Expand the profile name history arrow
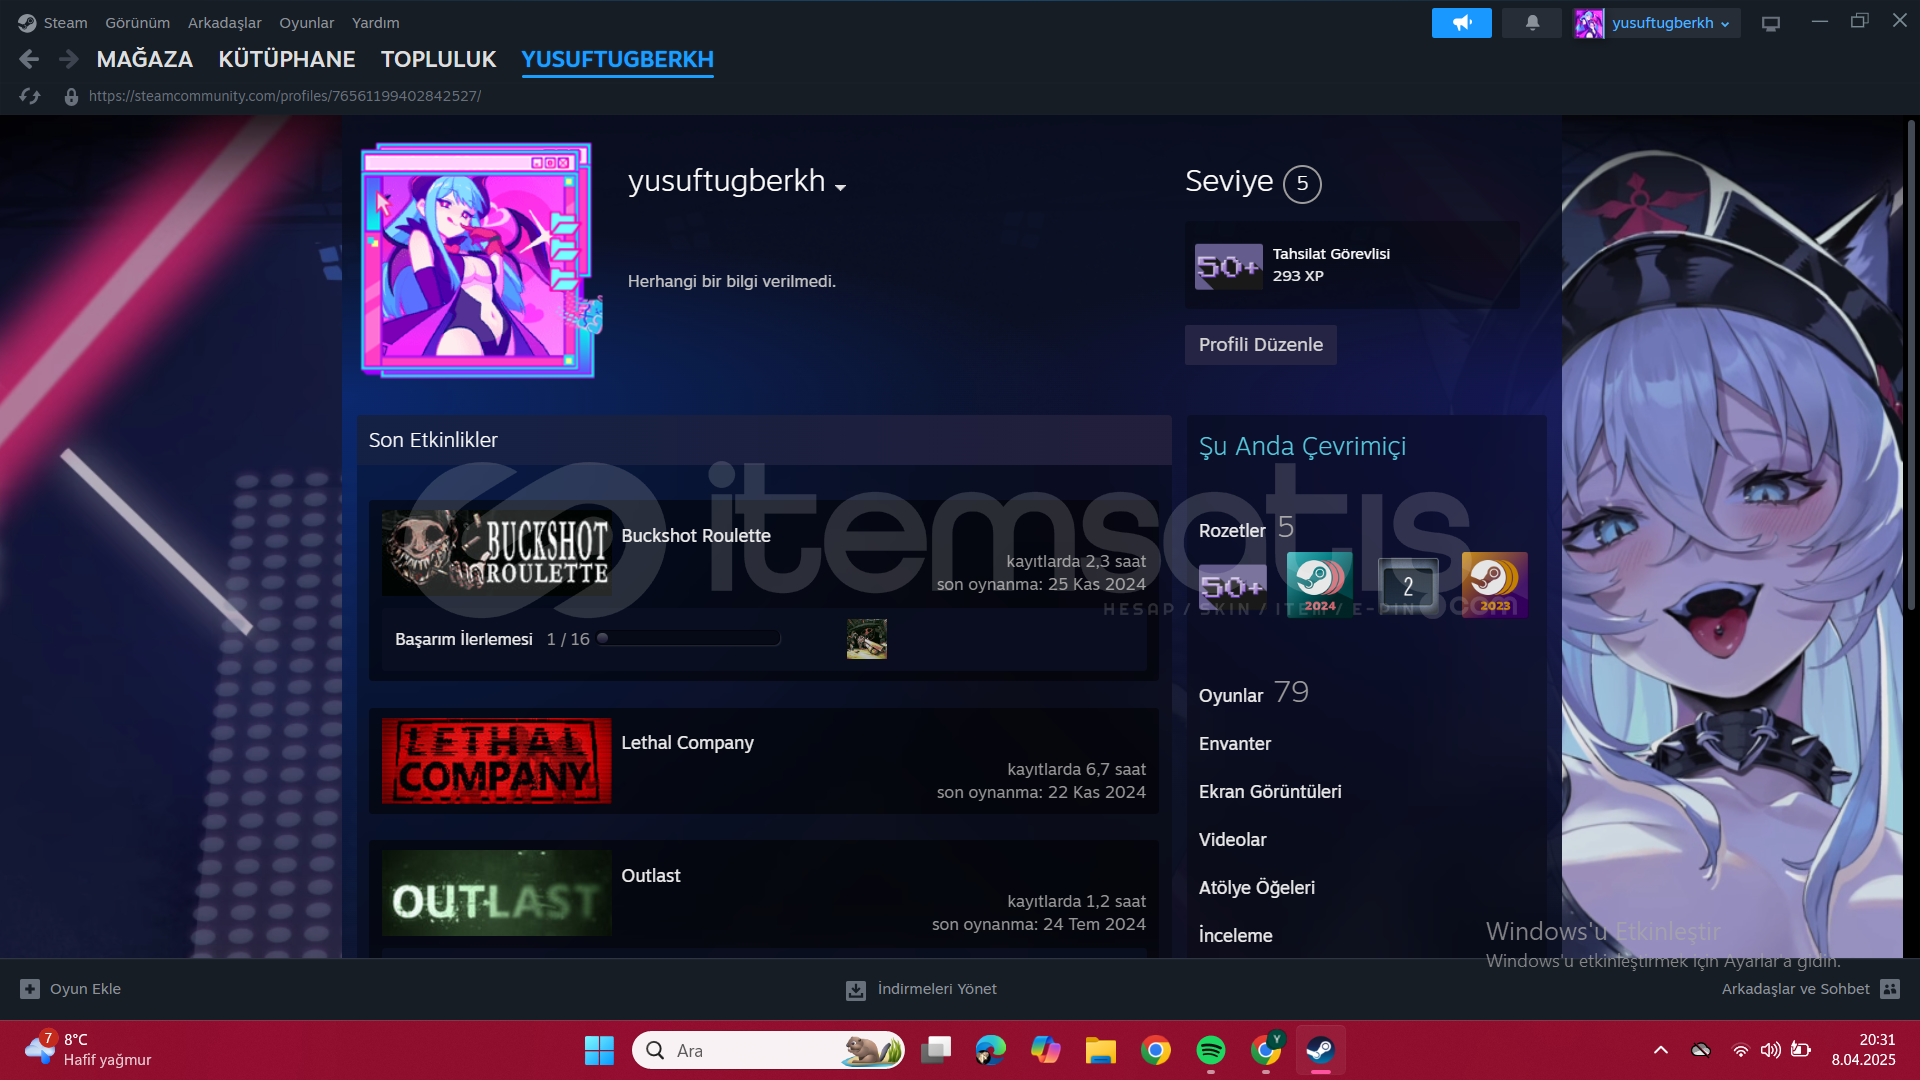1920x1080 pixels. (840, 187)
